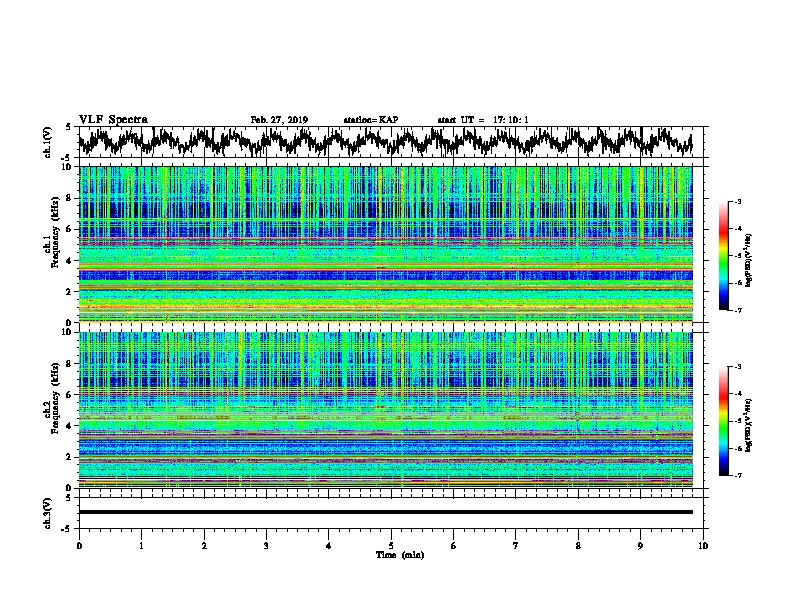
Task: Click time axis tick label "8"
Action: click(578, 546)
